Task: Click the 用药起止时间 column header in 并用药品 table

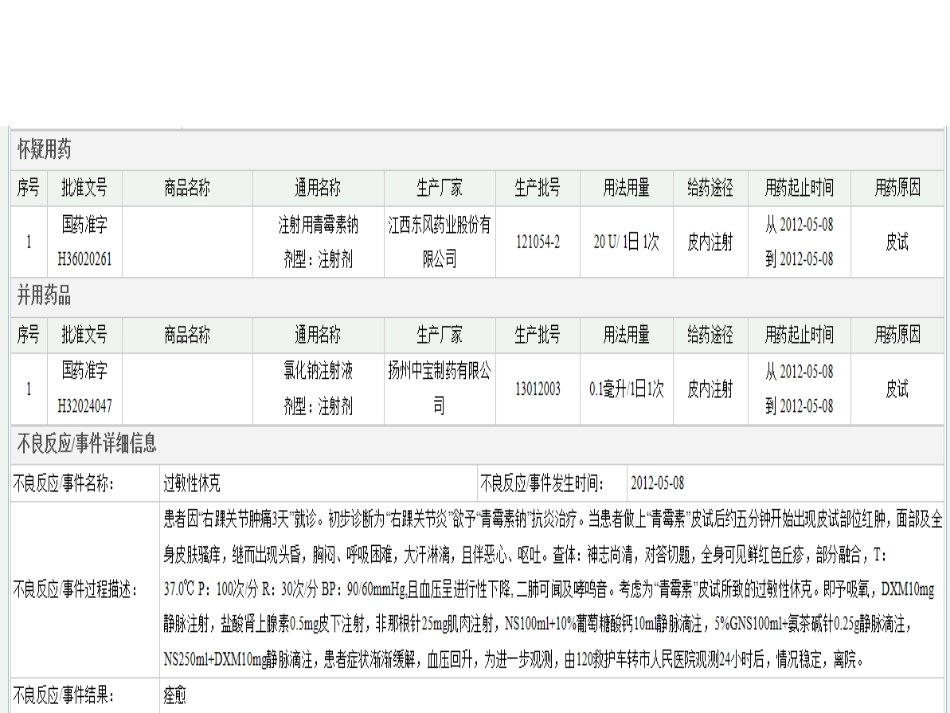Action: click(x=799, y=334)
